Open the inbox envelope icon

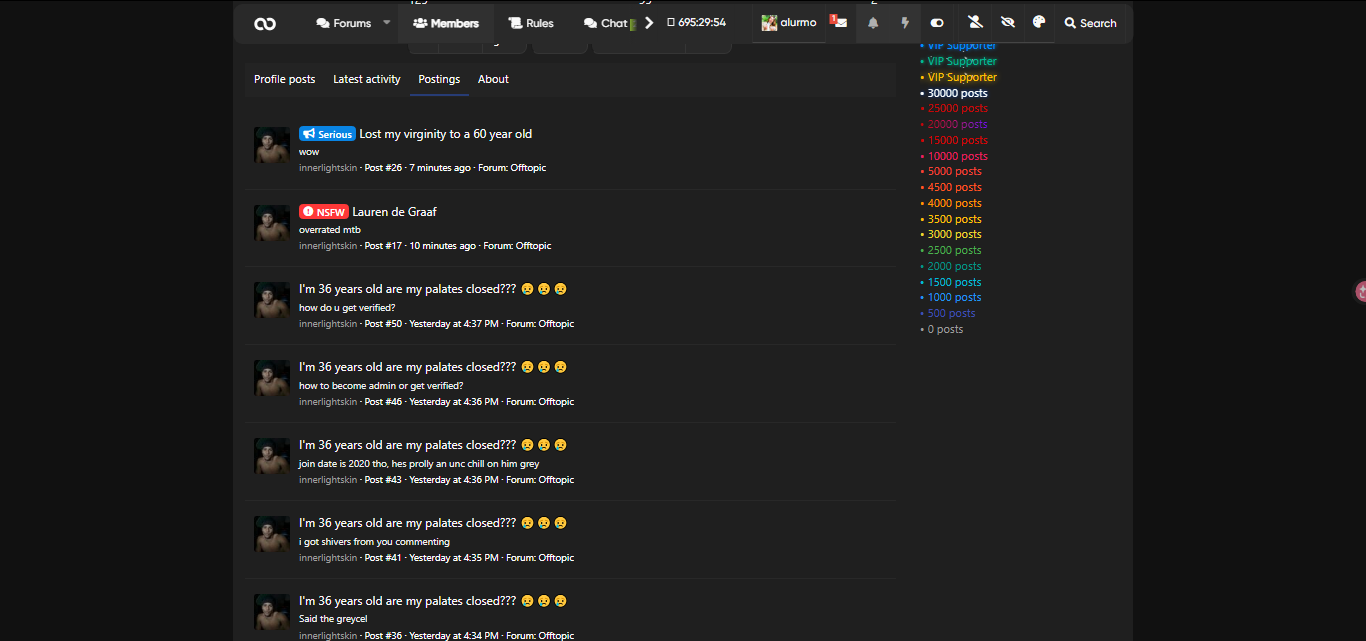coord(840,23)
